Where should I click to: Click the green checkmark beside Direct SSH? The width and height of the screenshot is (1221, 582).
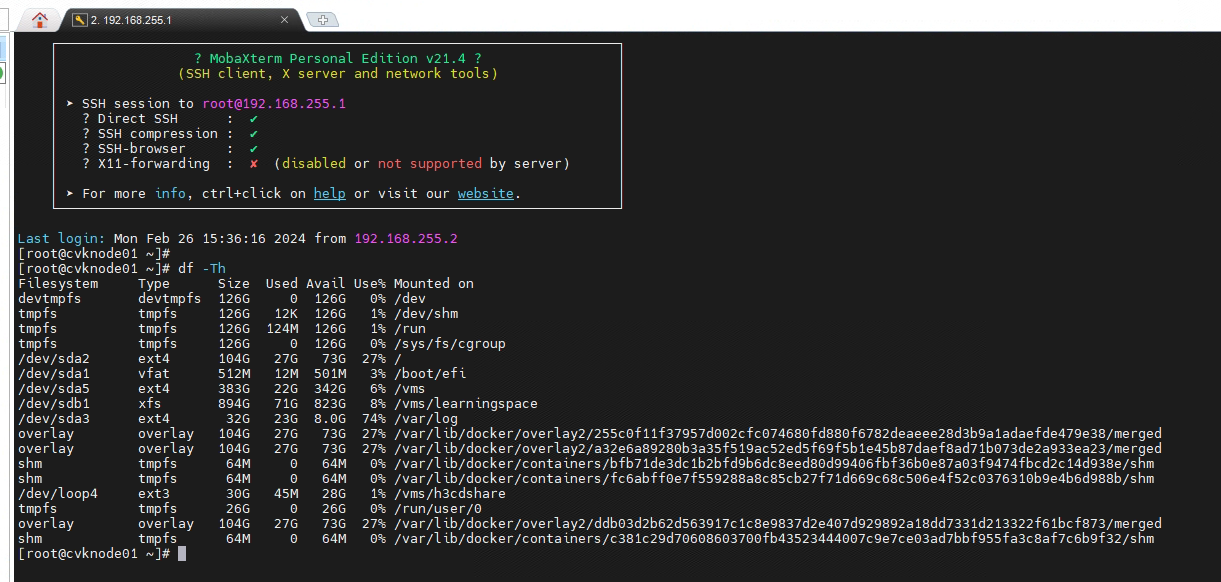click(x=254, y=119)
